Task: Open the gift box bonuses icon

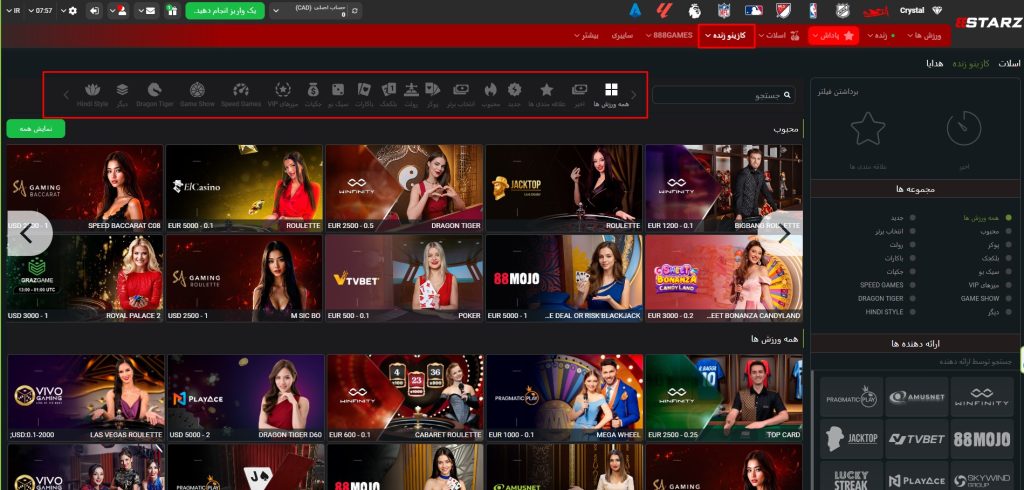Action: point(171,10)
